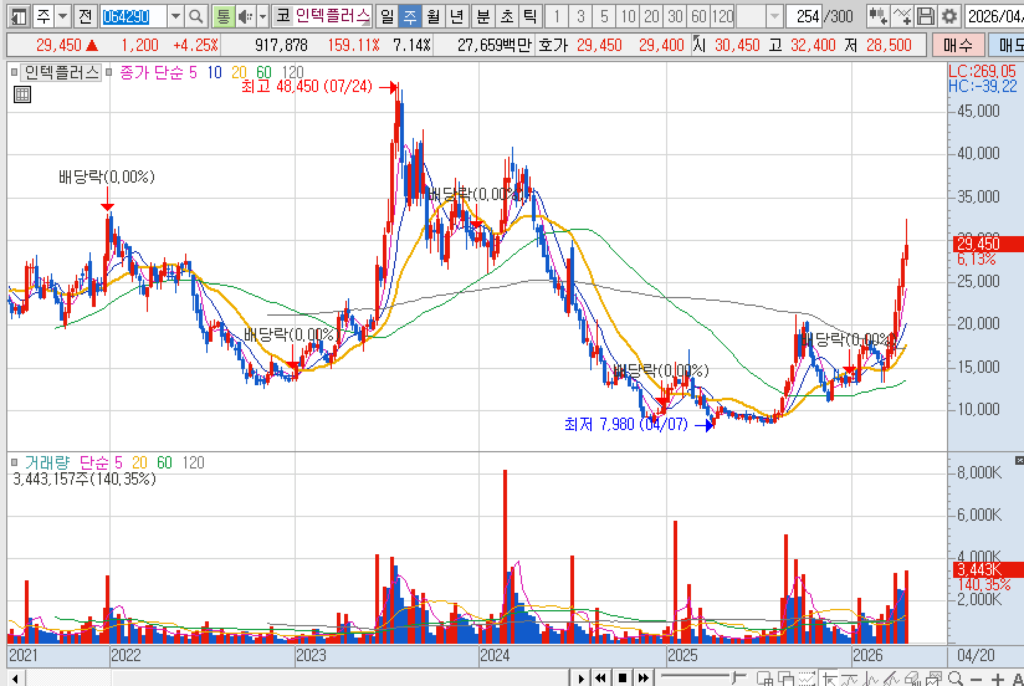Open chart settings gear icon
This screenshot has height=686, width=1024.
coord(949,16)
